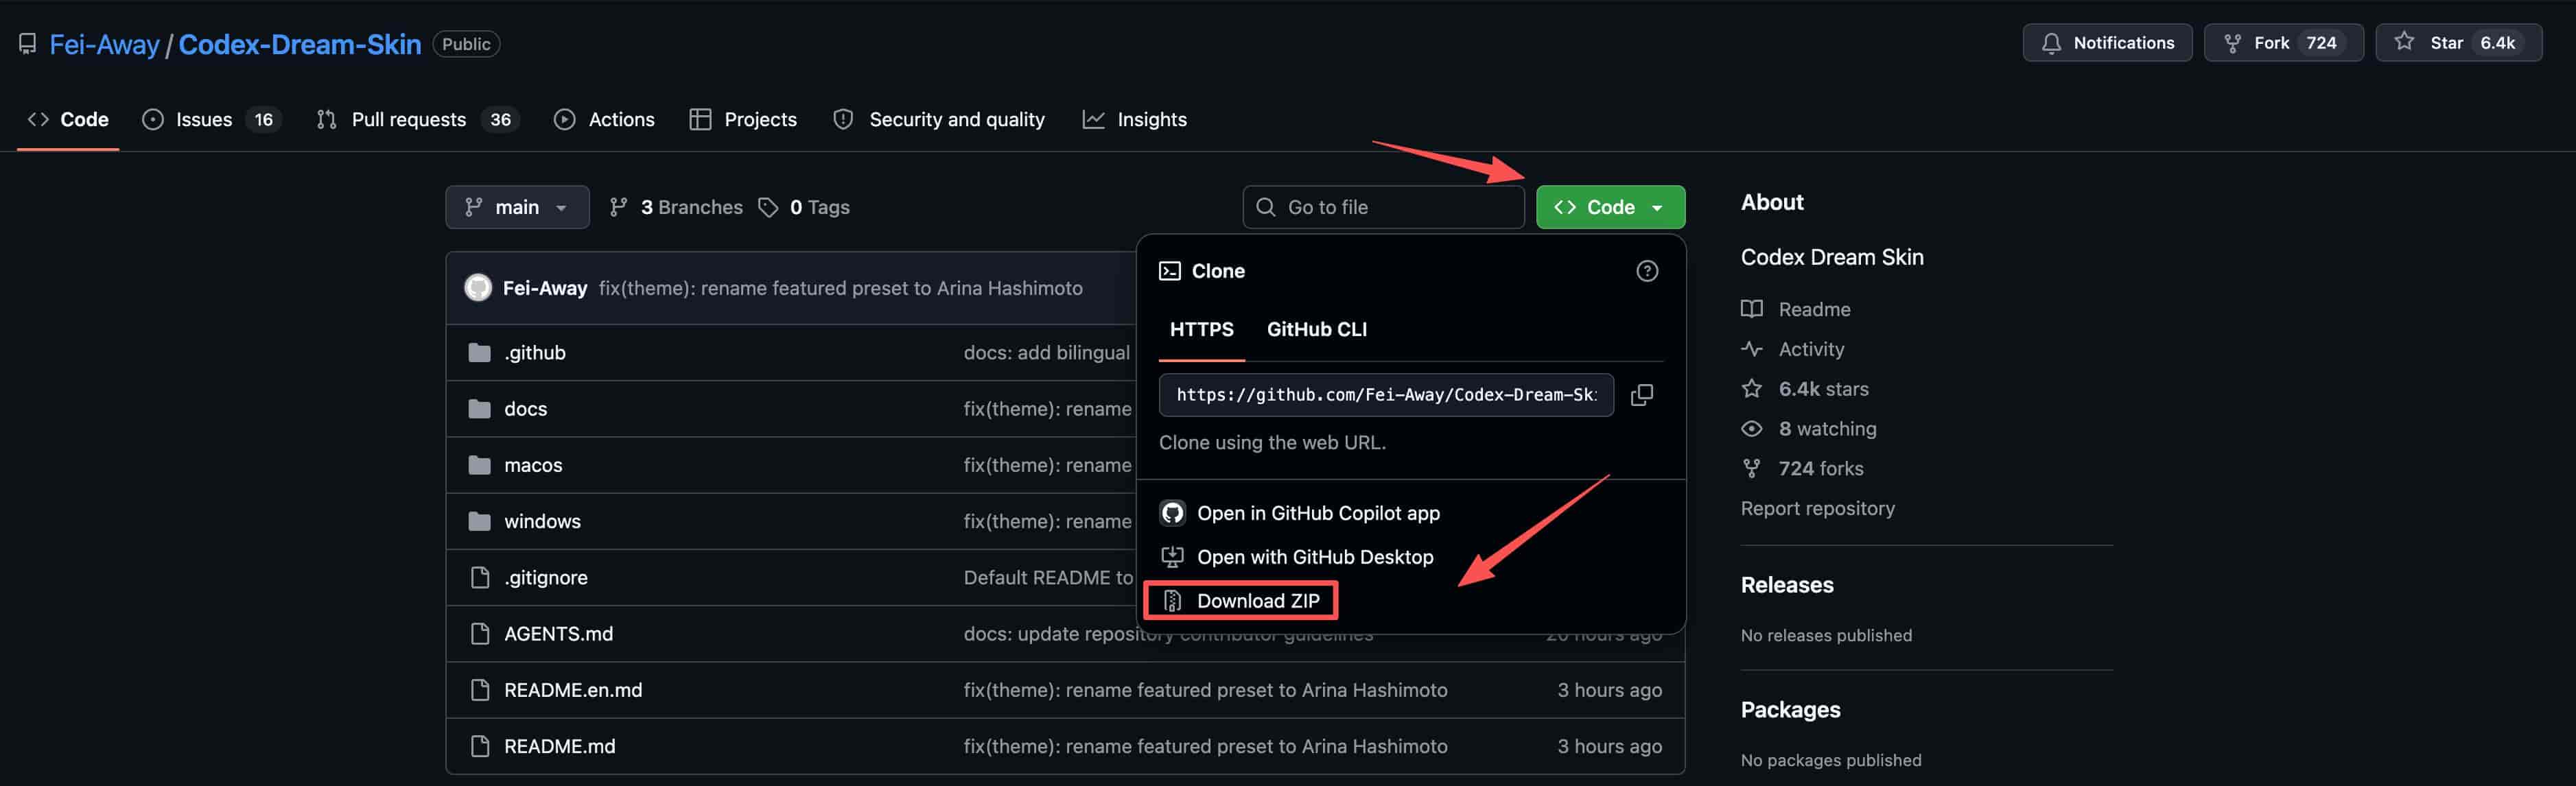This screenshot has width=2576, height=786.
Task: Click the README.en.md file icon
Action: [x=480, y=690]
